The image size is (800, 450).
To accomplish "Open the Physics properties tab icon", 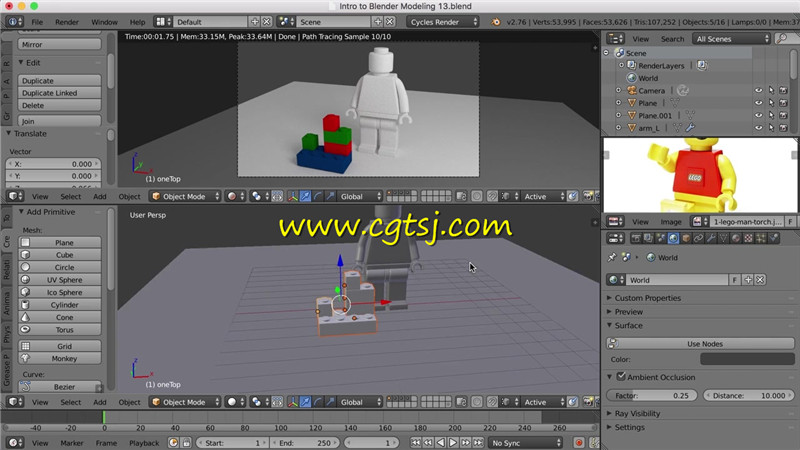I will pyautogui.click(x=773, y=238).
